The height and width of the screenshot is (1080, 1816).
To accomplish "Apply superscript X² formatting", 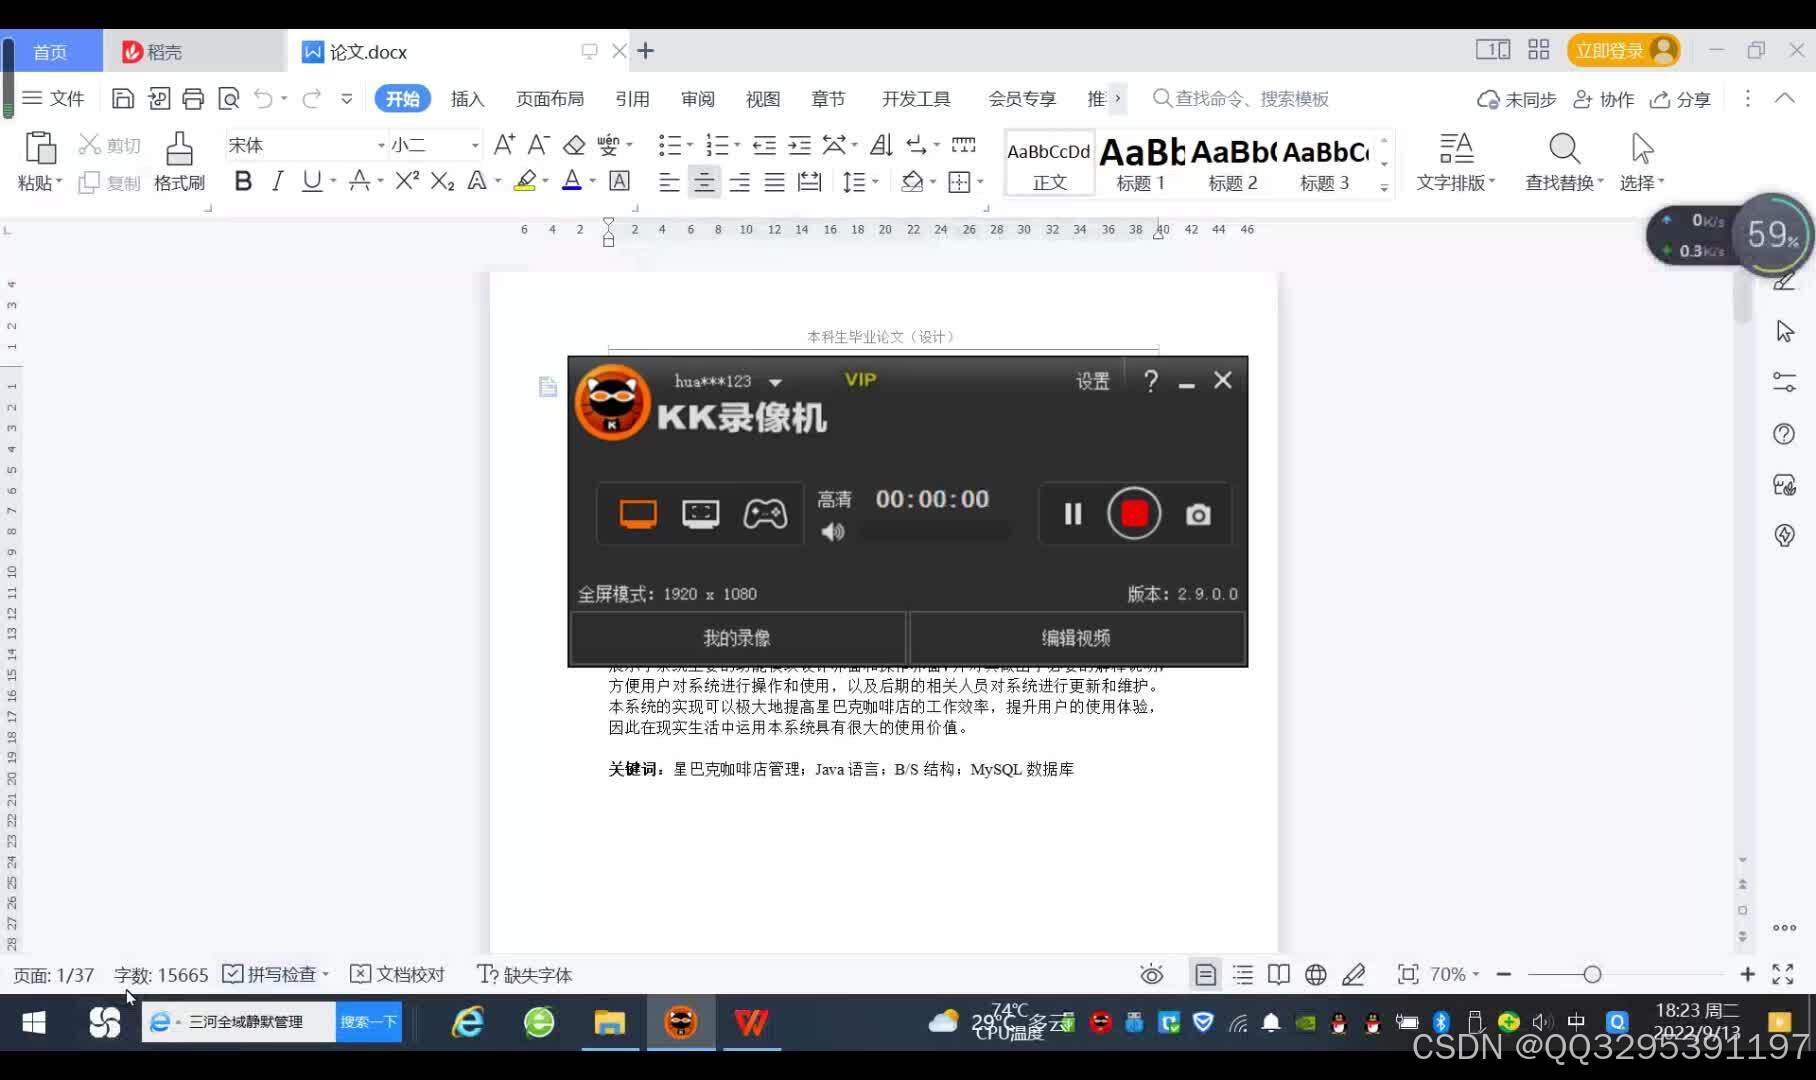I will (x=406, y=181).
